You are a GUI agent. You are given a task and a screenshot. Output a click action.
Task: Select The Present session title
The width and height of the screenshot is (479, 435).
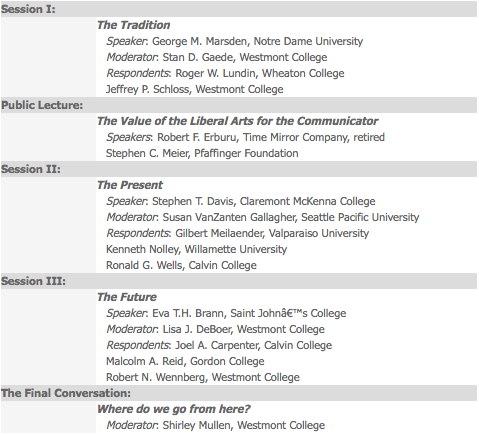130,185
